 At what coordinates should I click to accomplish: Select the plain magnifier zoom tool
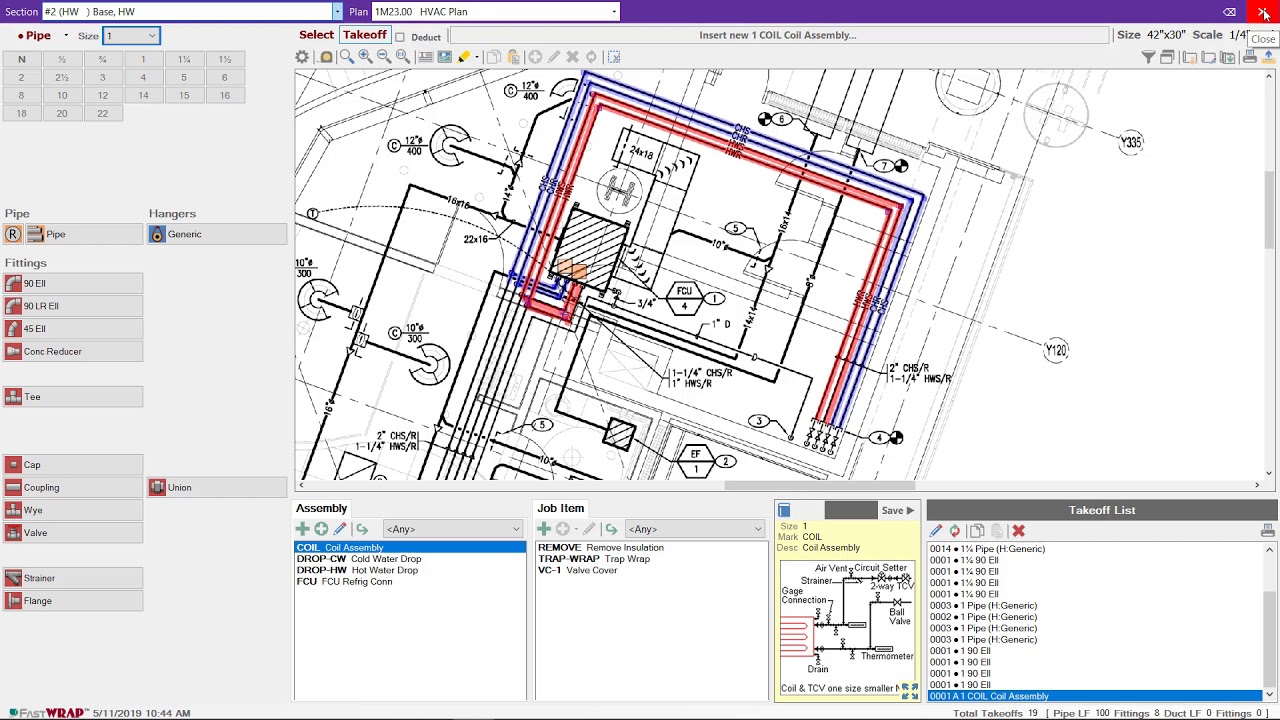[346, 57]
